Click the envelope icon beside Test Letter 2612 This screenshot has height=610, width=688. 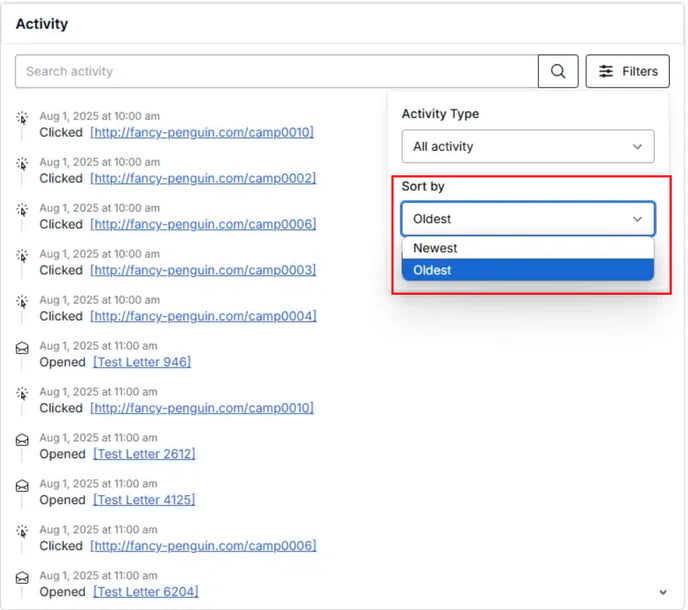point(22,440)
